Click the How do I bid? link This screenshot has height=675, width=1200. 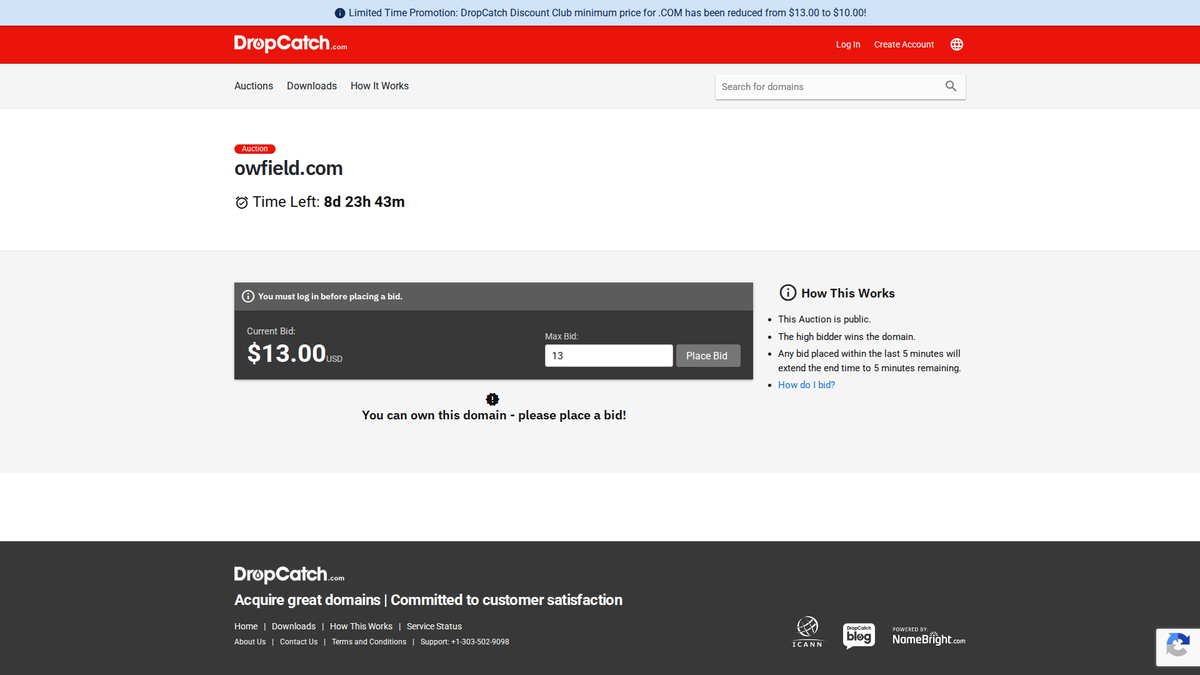point(807,385)
